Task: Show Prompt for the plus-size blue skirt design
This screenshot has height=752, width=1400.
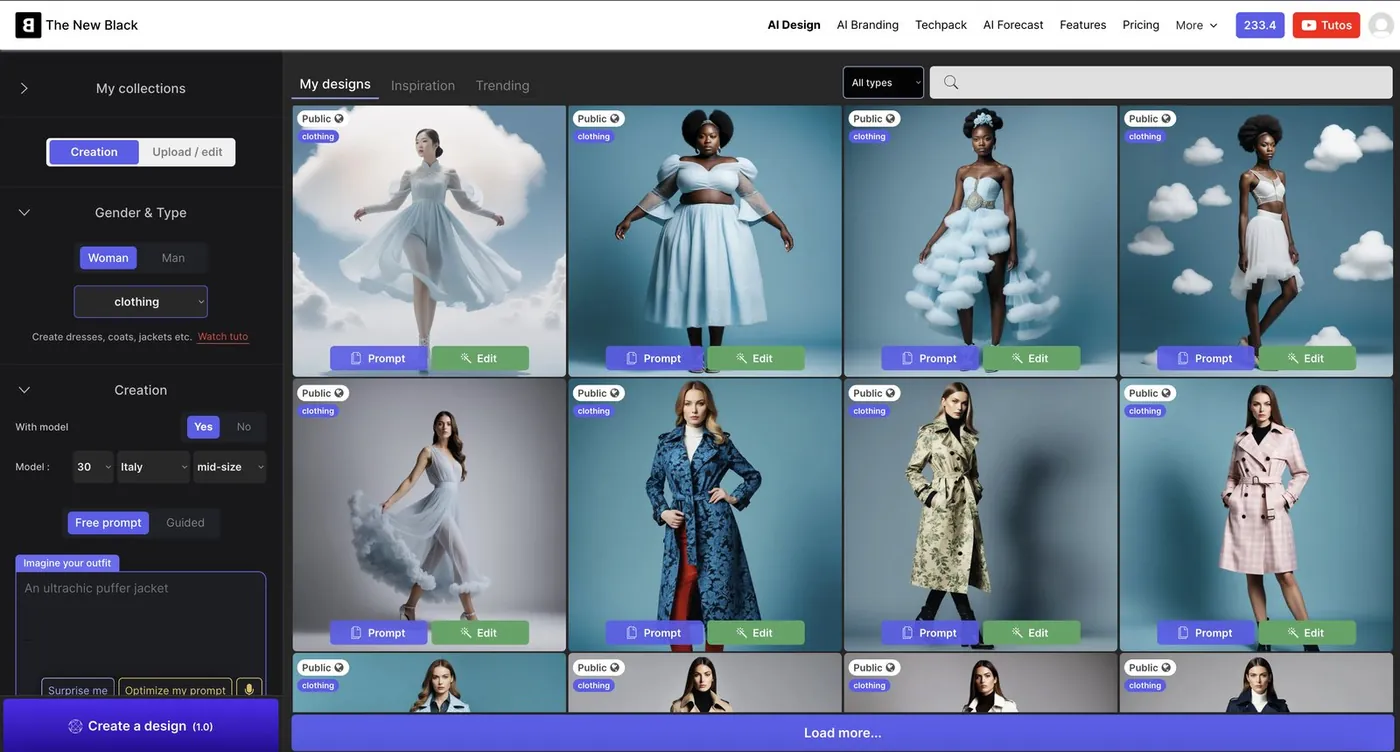Action: [654, 358]
